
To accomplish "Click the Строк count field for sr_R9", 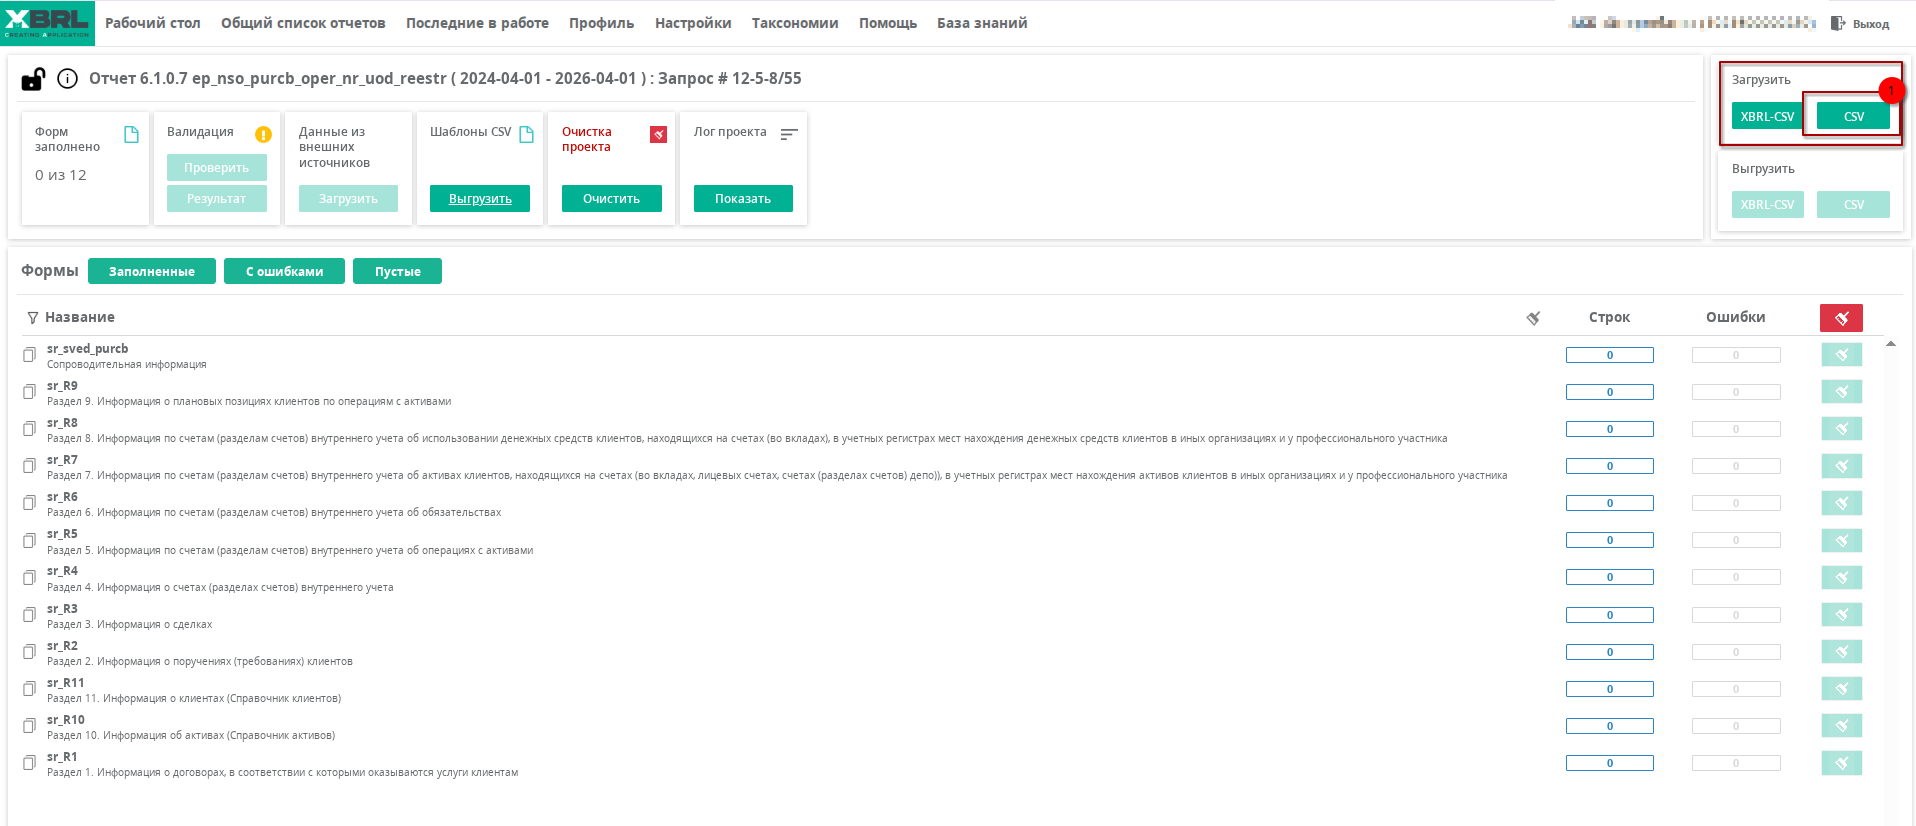I will [1609, 392].
